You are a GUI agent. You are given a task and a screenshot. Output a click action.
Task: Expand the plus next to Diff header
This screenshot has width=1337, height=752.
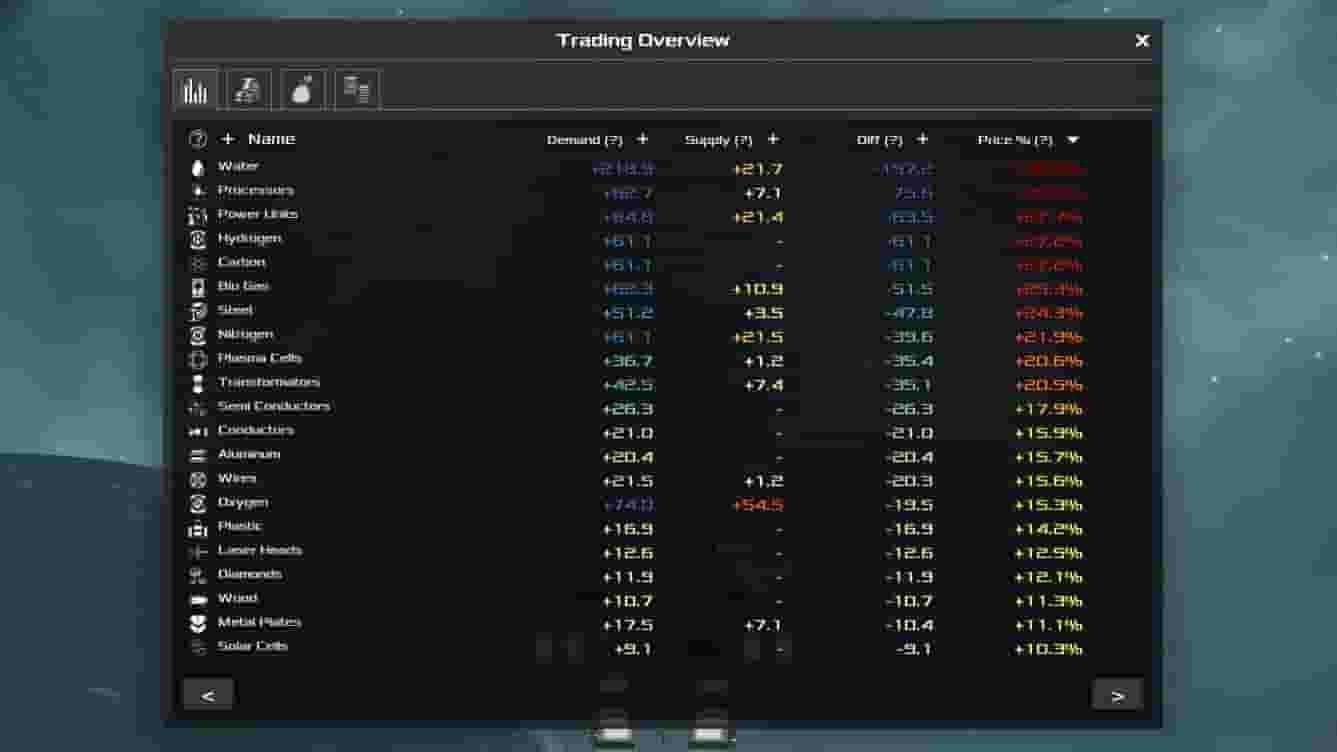(923, 139)
